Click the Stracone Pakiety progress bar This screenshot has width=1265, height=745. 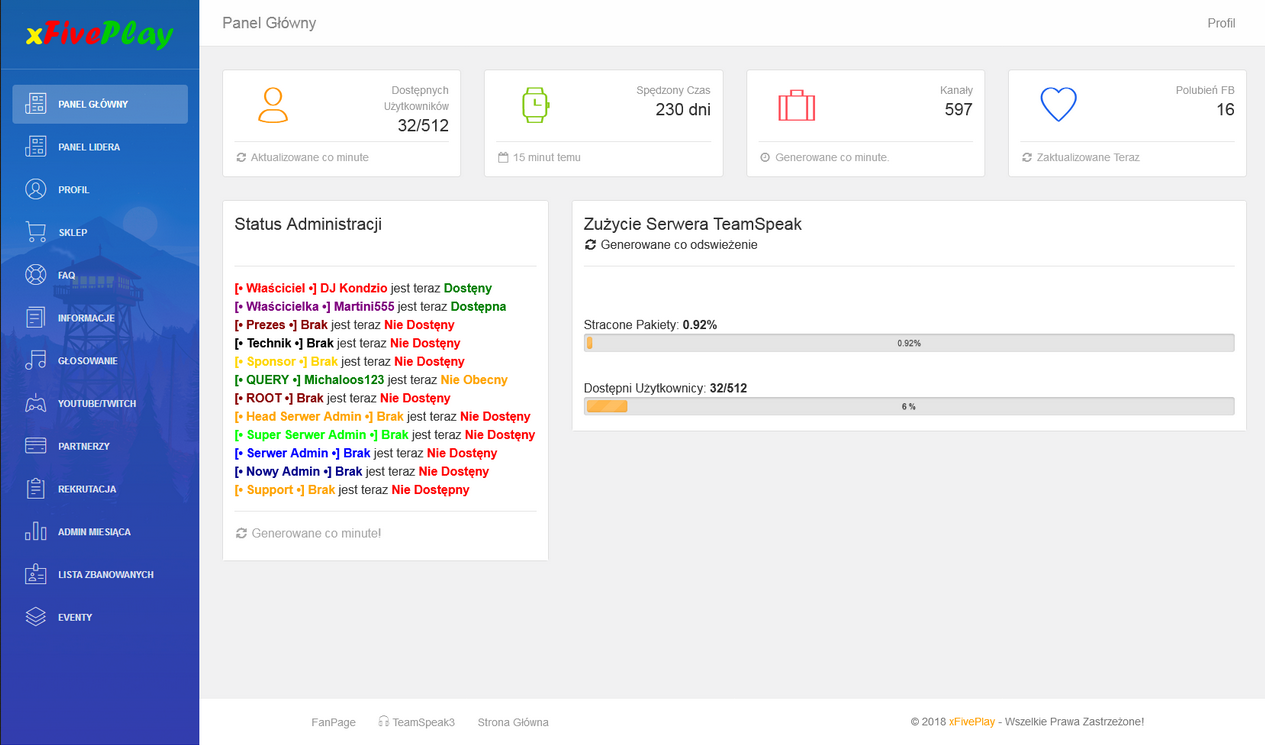click(908, 343)
